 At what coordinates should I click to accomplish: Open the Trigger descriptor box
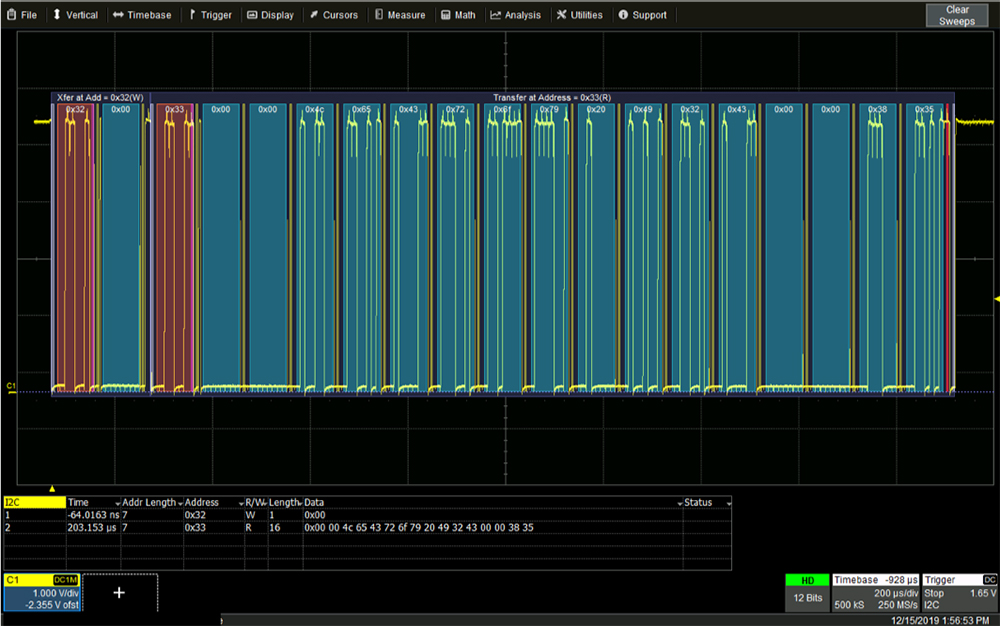pos(960,592)
